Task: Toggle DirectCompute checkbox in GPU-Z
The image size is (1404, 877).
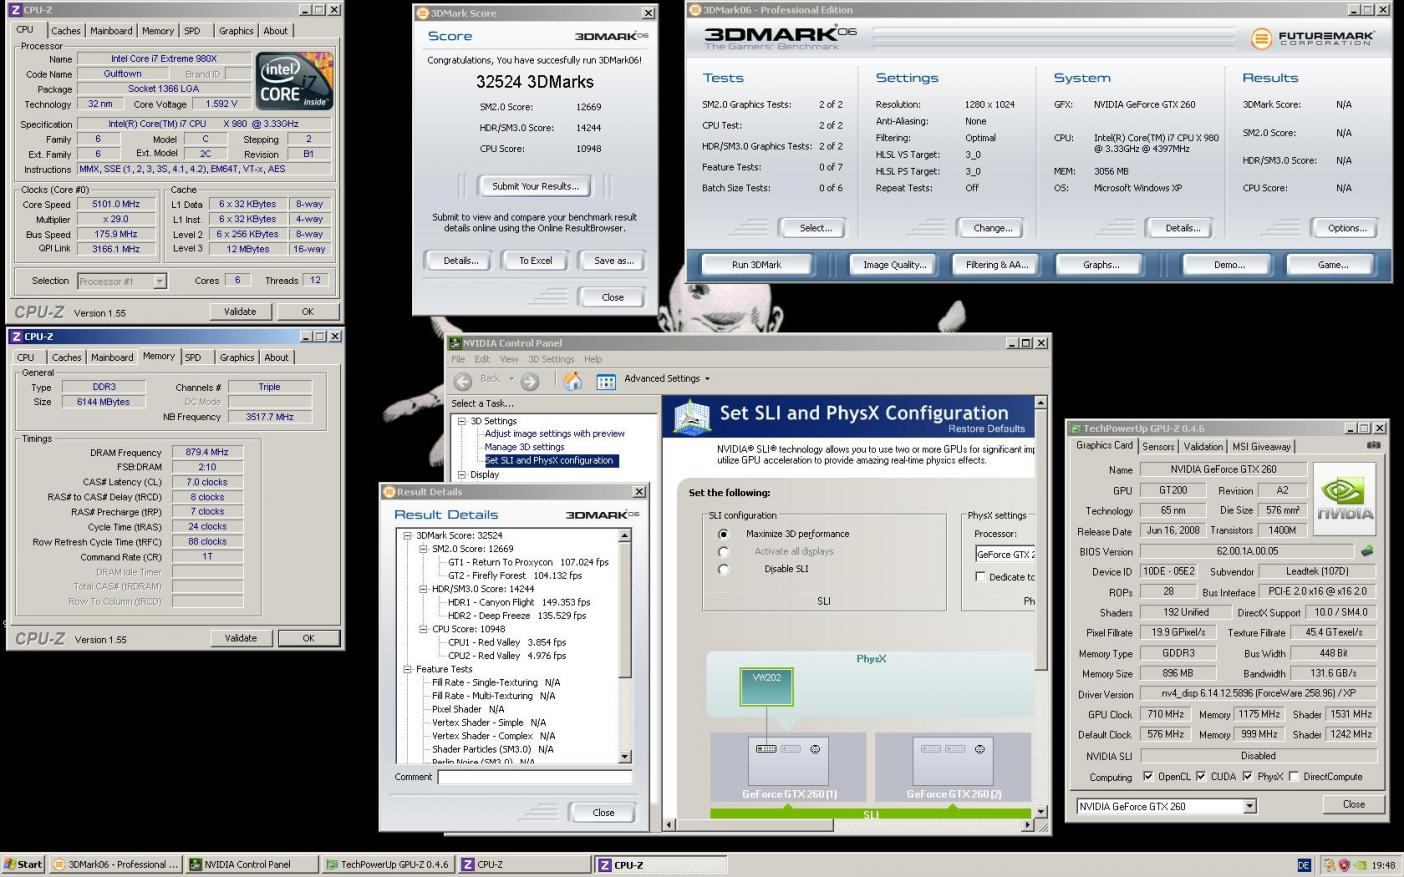Action: 1294,776
